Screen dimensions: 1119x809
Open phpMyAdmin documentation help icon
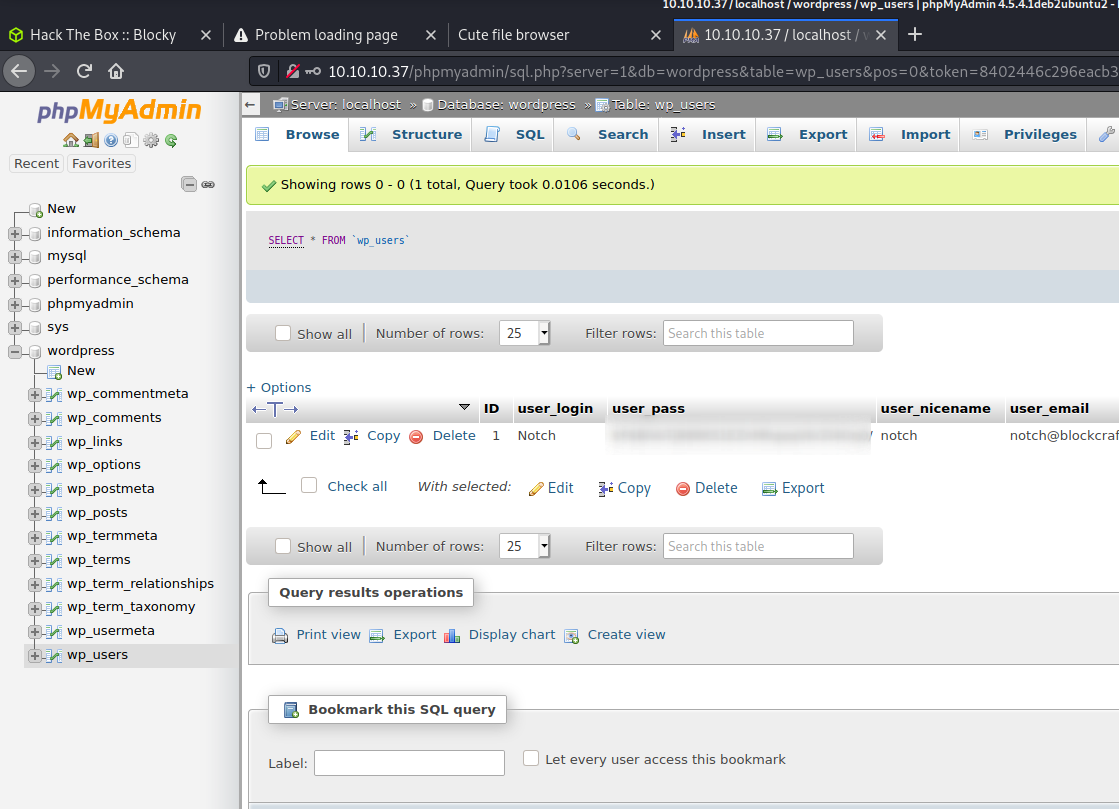111,140
